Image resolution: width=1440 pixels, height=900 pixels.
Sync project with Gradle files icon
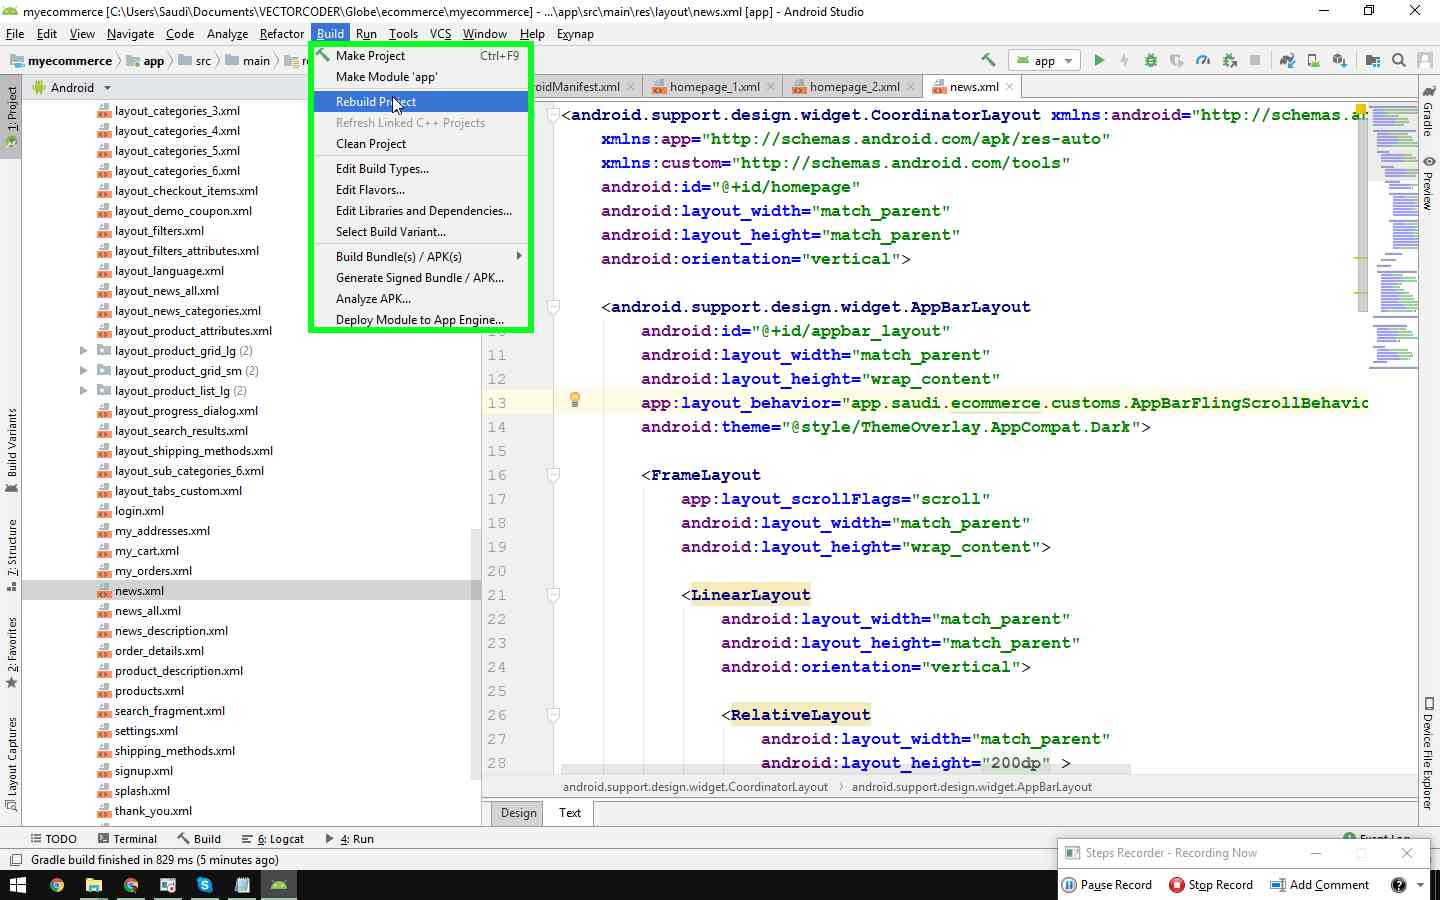[x=1287, y=60]
